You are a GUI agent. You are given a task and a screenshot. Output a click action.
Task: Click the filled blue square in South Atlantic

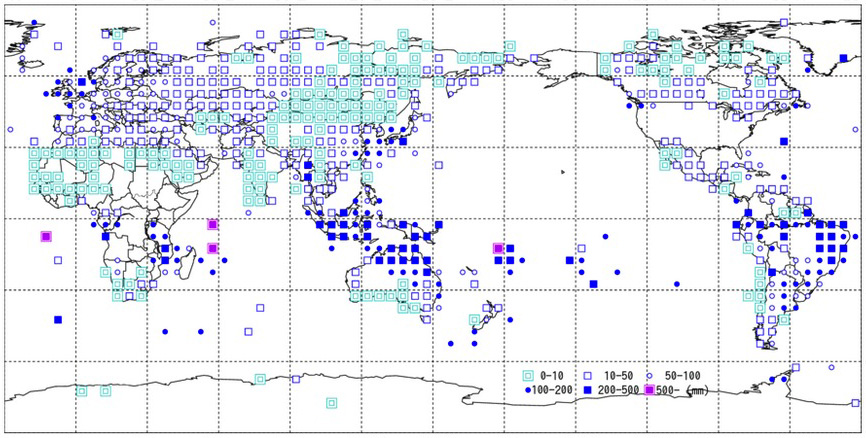(57, 320)
